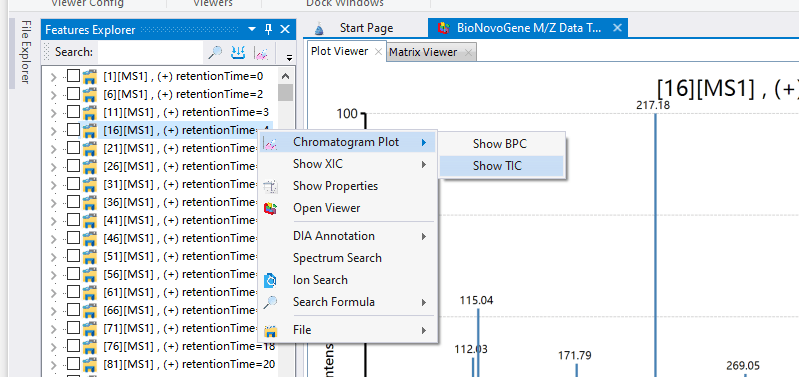Image resolution: width=799 pixels, height=377 pixels.
Task: Open the Start Page tab
Action: 366,28
